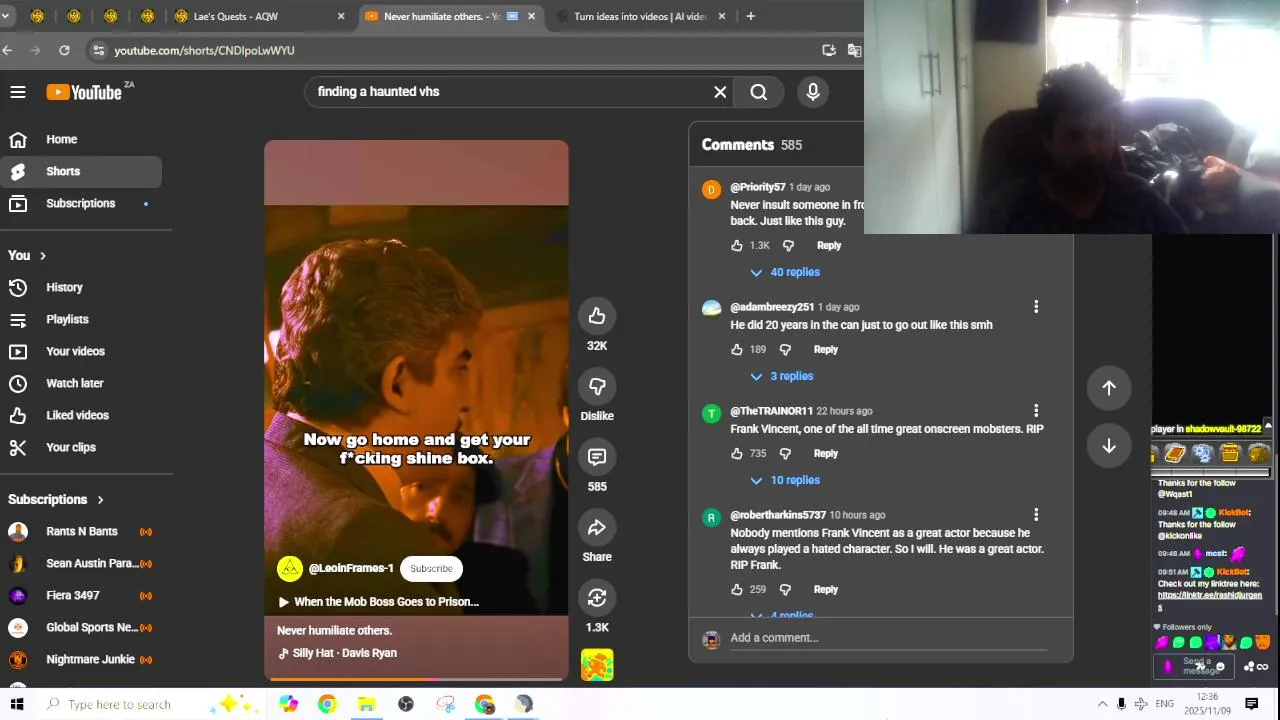This screenshot has width=1280, height=720.
Task: Open History in sidebar
Action: [x=80, y=287]
